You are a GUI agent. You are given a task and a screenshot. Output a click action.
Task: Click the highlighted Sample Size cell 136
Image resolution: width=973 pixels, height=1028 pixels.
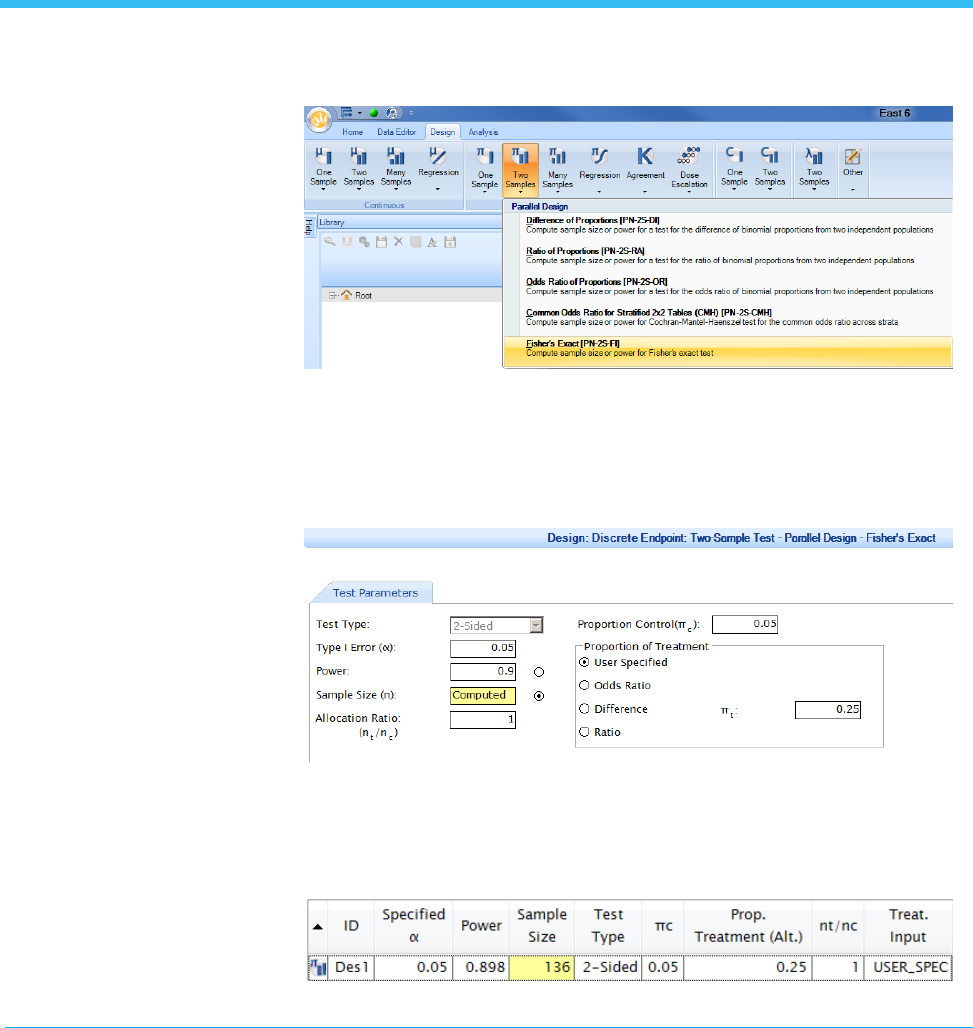(x=542, y=967)
